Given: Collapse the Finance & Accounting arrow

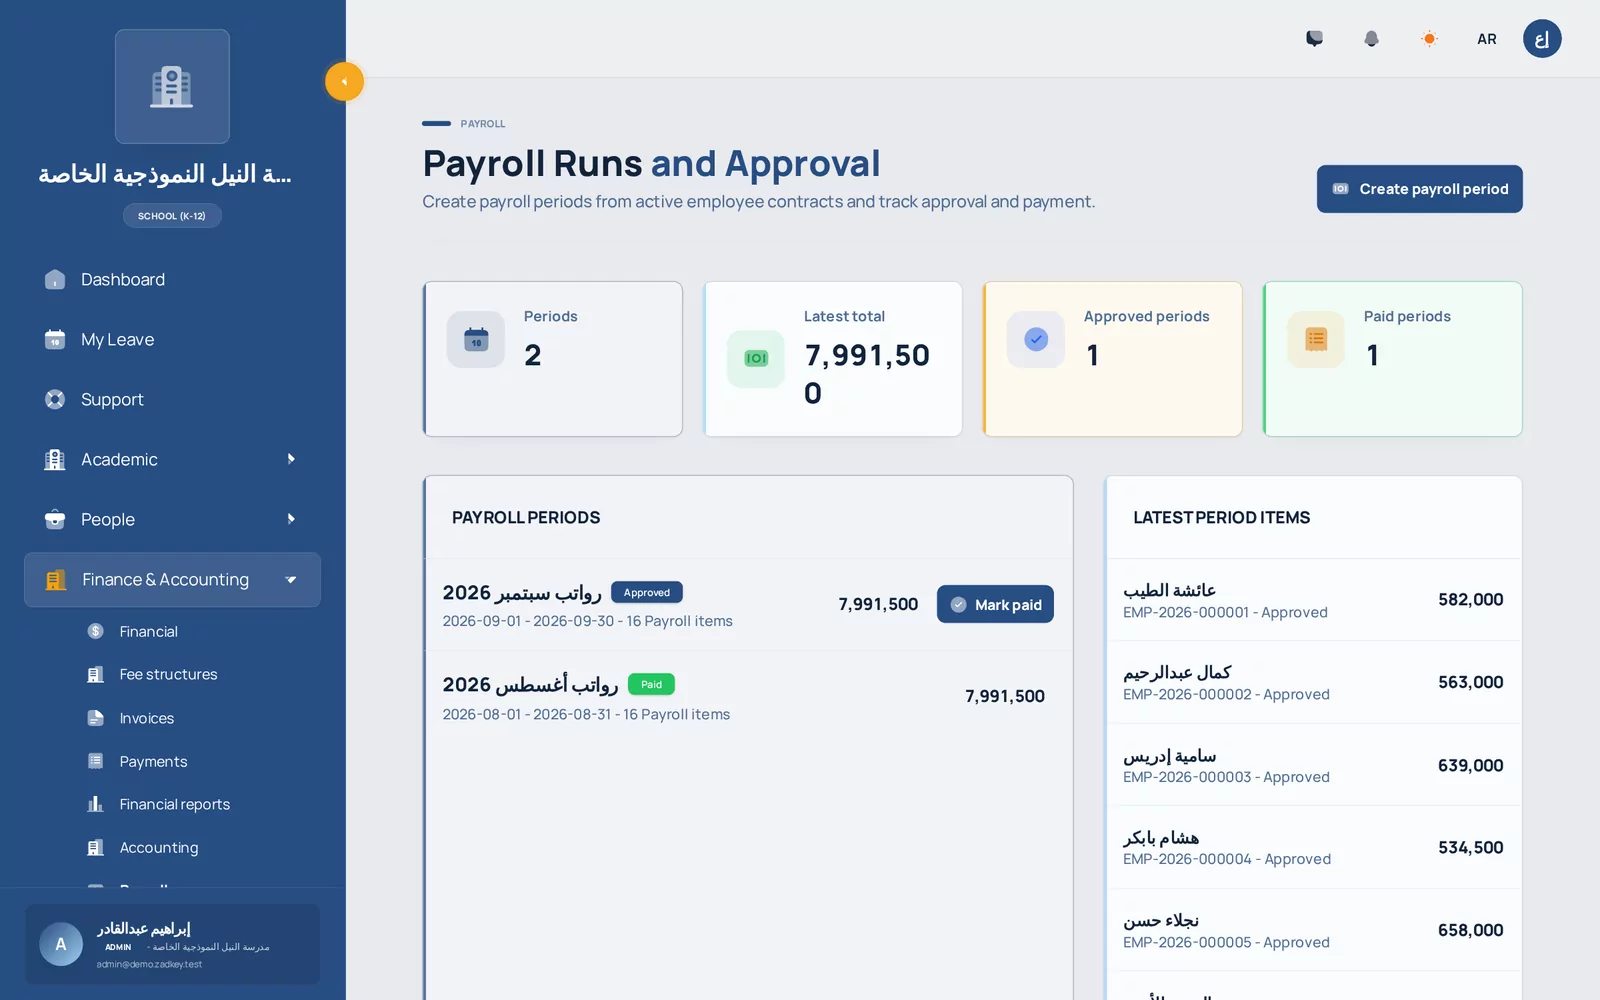Looking at the screenshot, I should pyautogui.click(x=291, y=580).
